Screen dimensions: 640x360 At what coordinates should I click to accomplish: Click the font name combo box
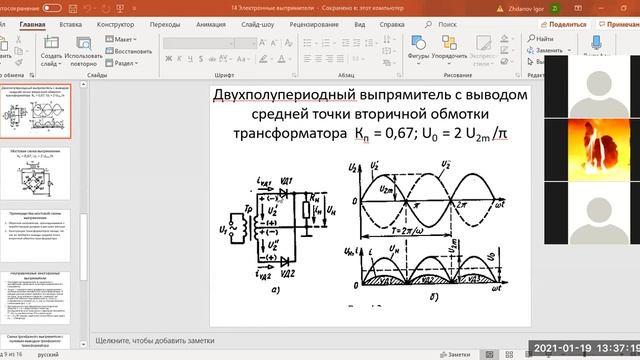tap(198, 43)
